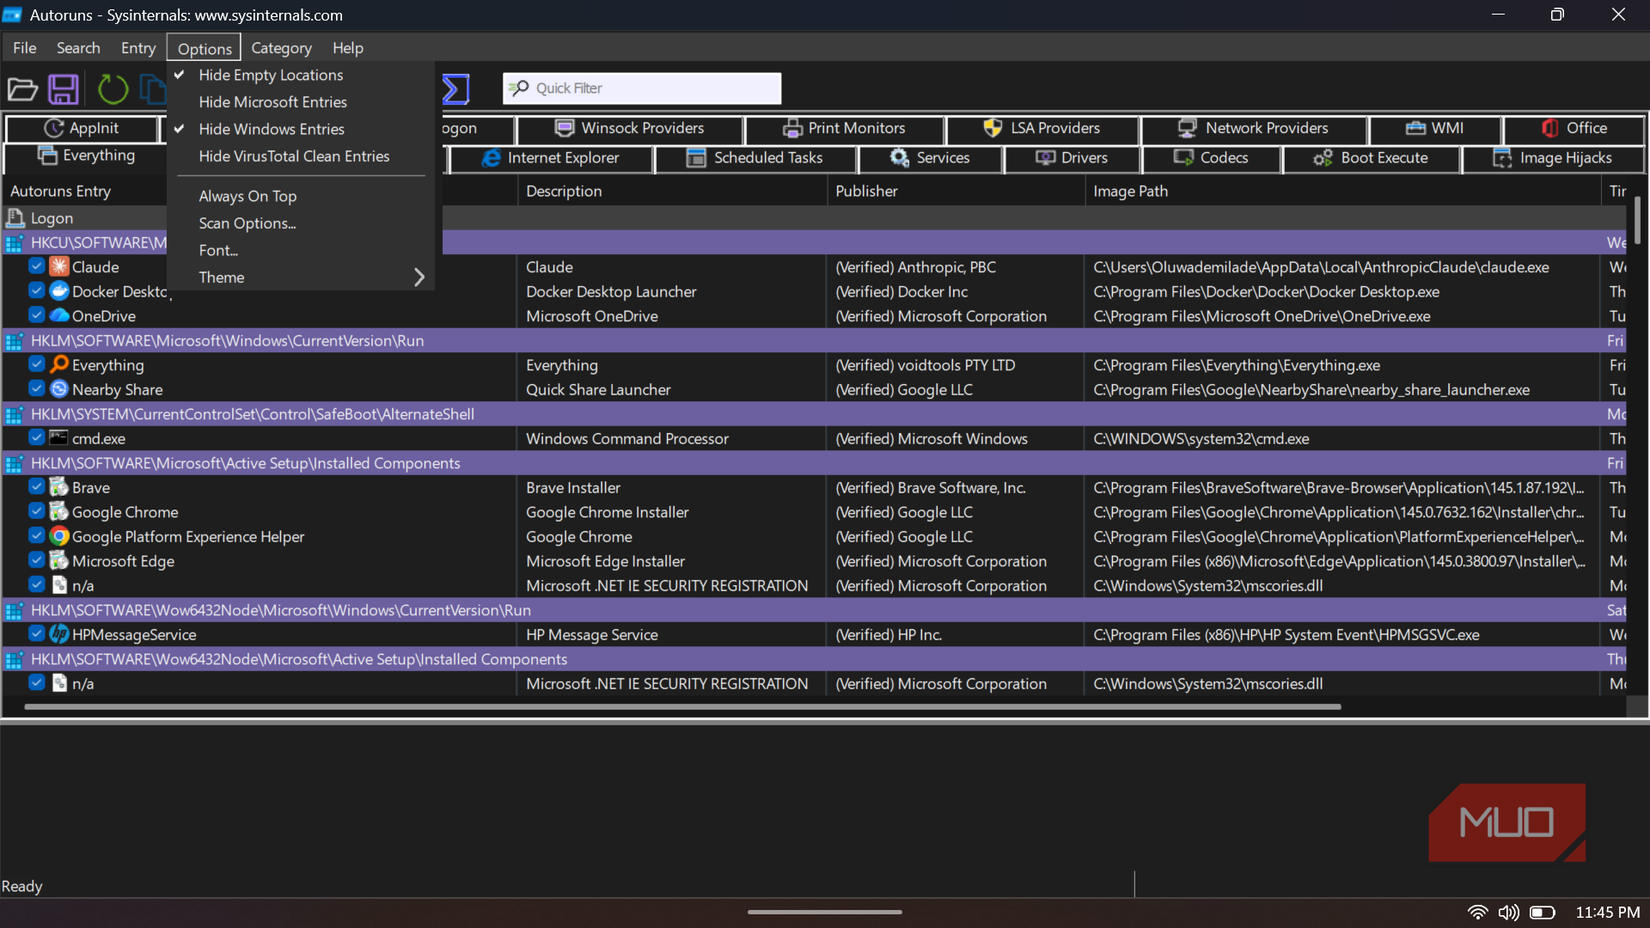This screenshot has height=928, width=1650.
Task: Open the Search menu
Action: [78, 47]
